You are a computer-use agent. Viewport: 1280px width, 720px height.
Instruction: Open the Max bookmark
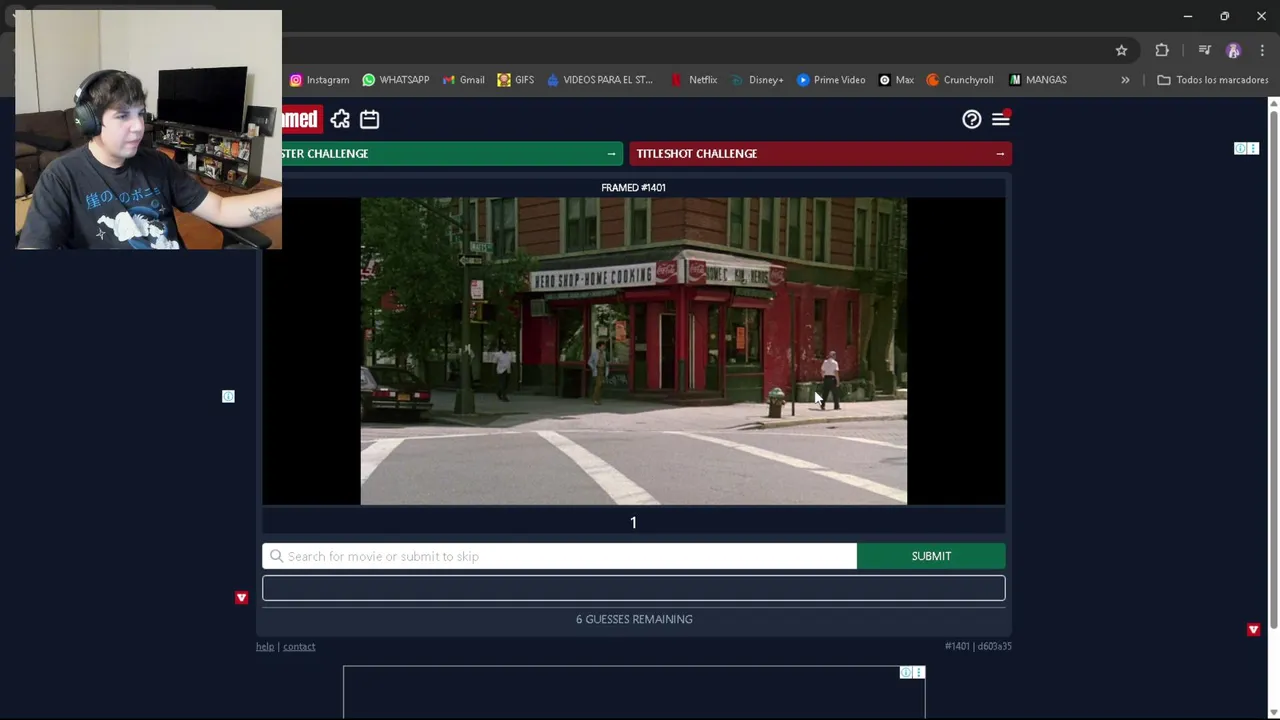[896, 80]
